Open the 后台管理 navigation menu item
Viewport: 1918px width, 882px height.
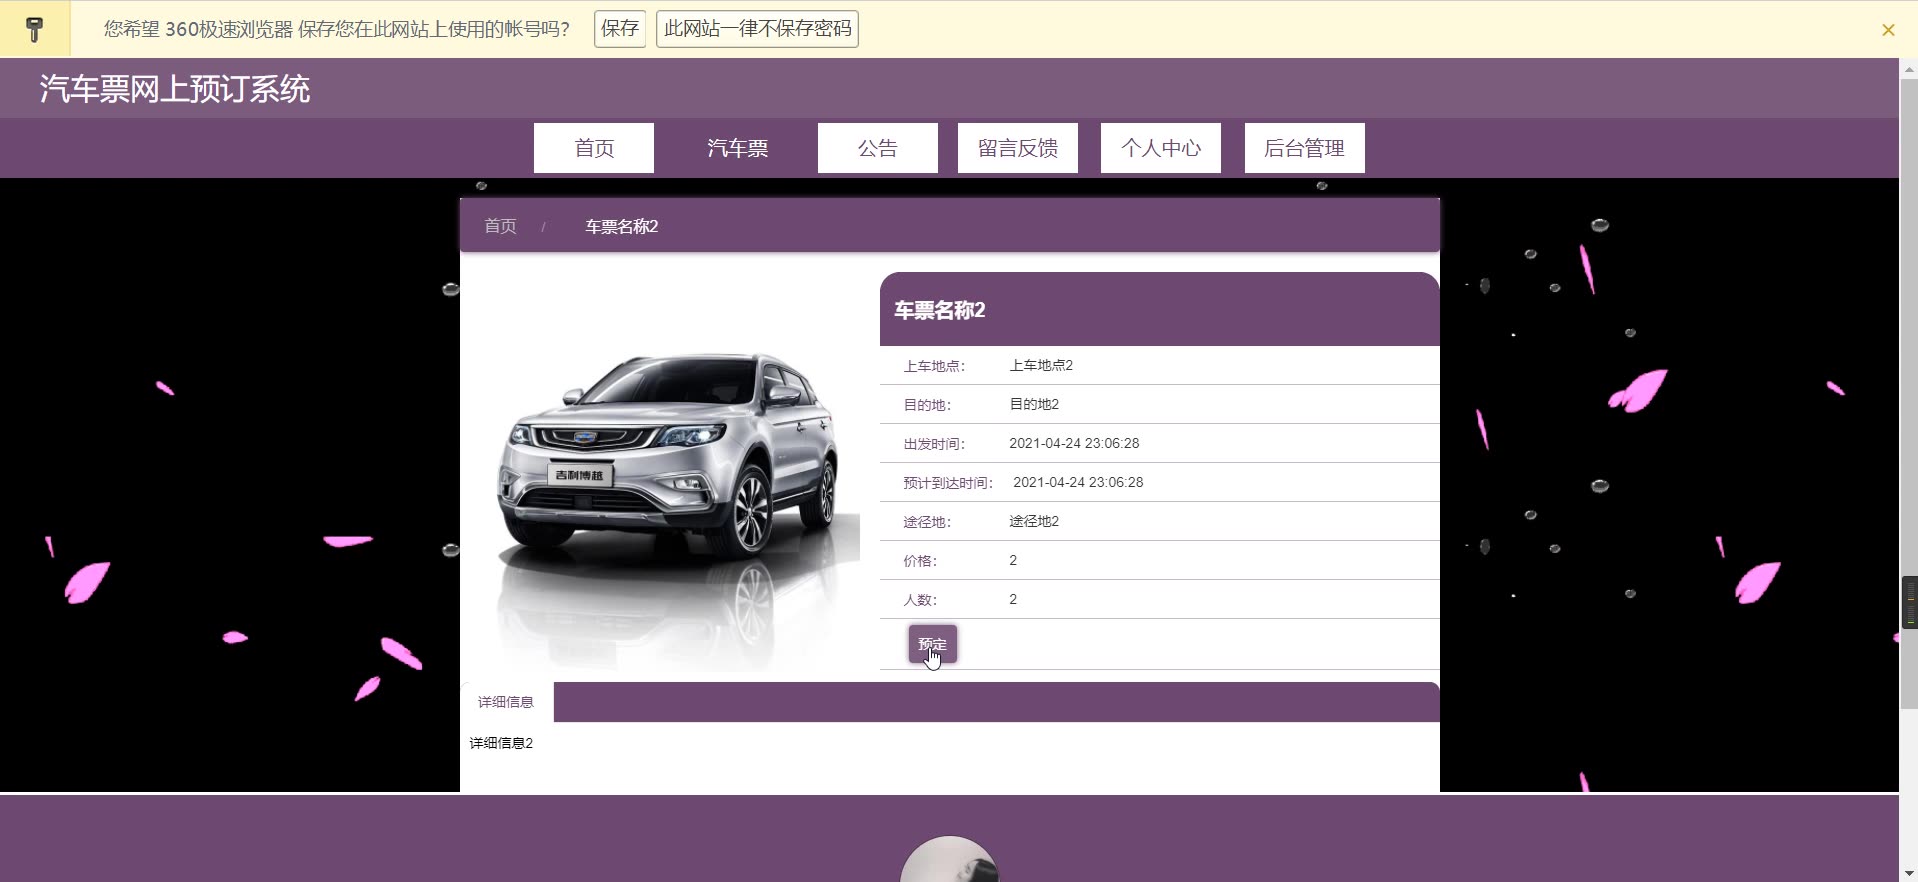[1305, 148]
